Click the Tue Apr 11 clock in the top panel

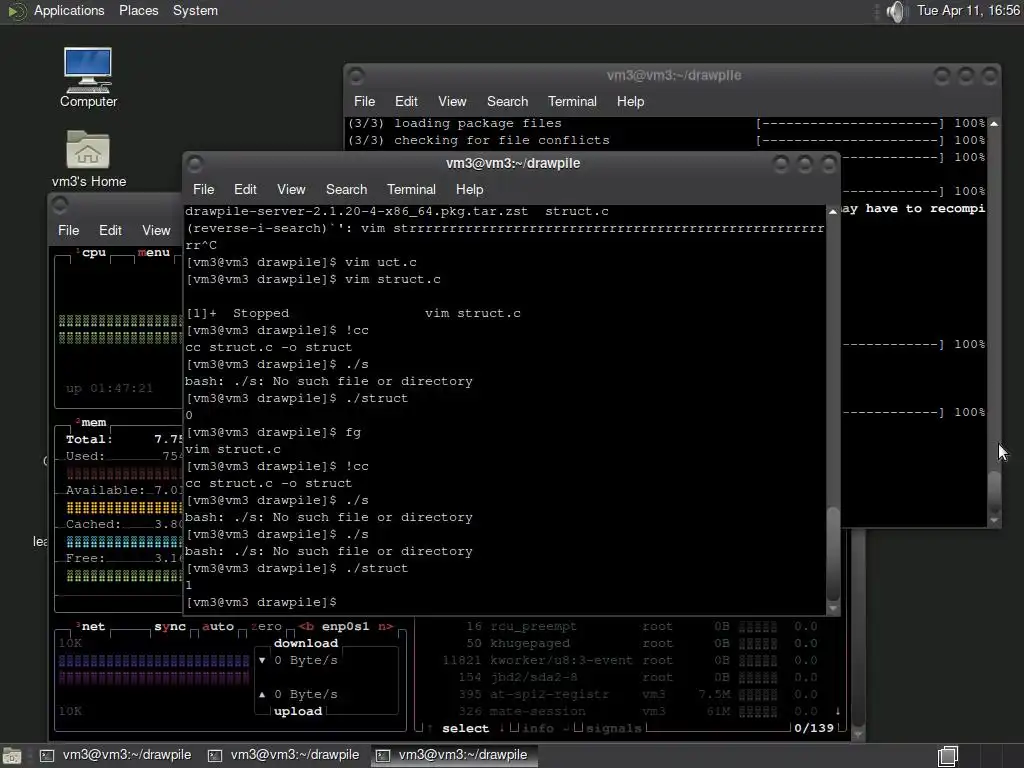(968, 10)
